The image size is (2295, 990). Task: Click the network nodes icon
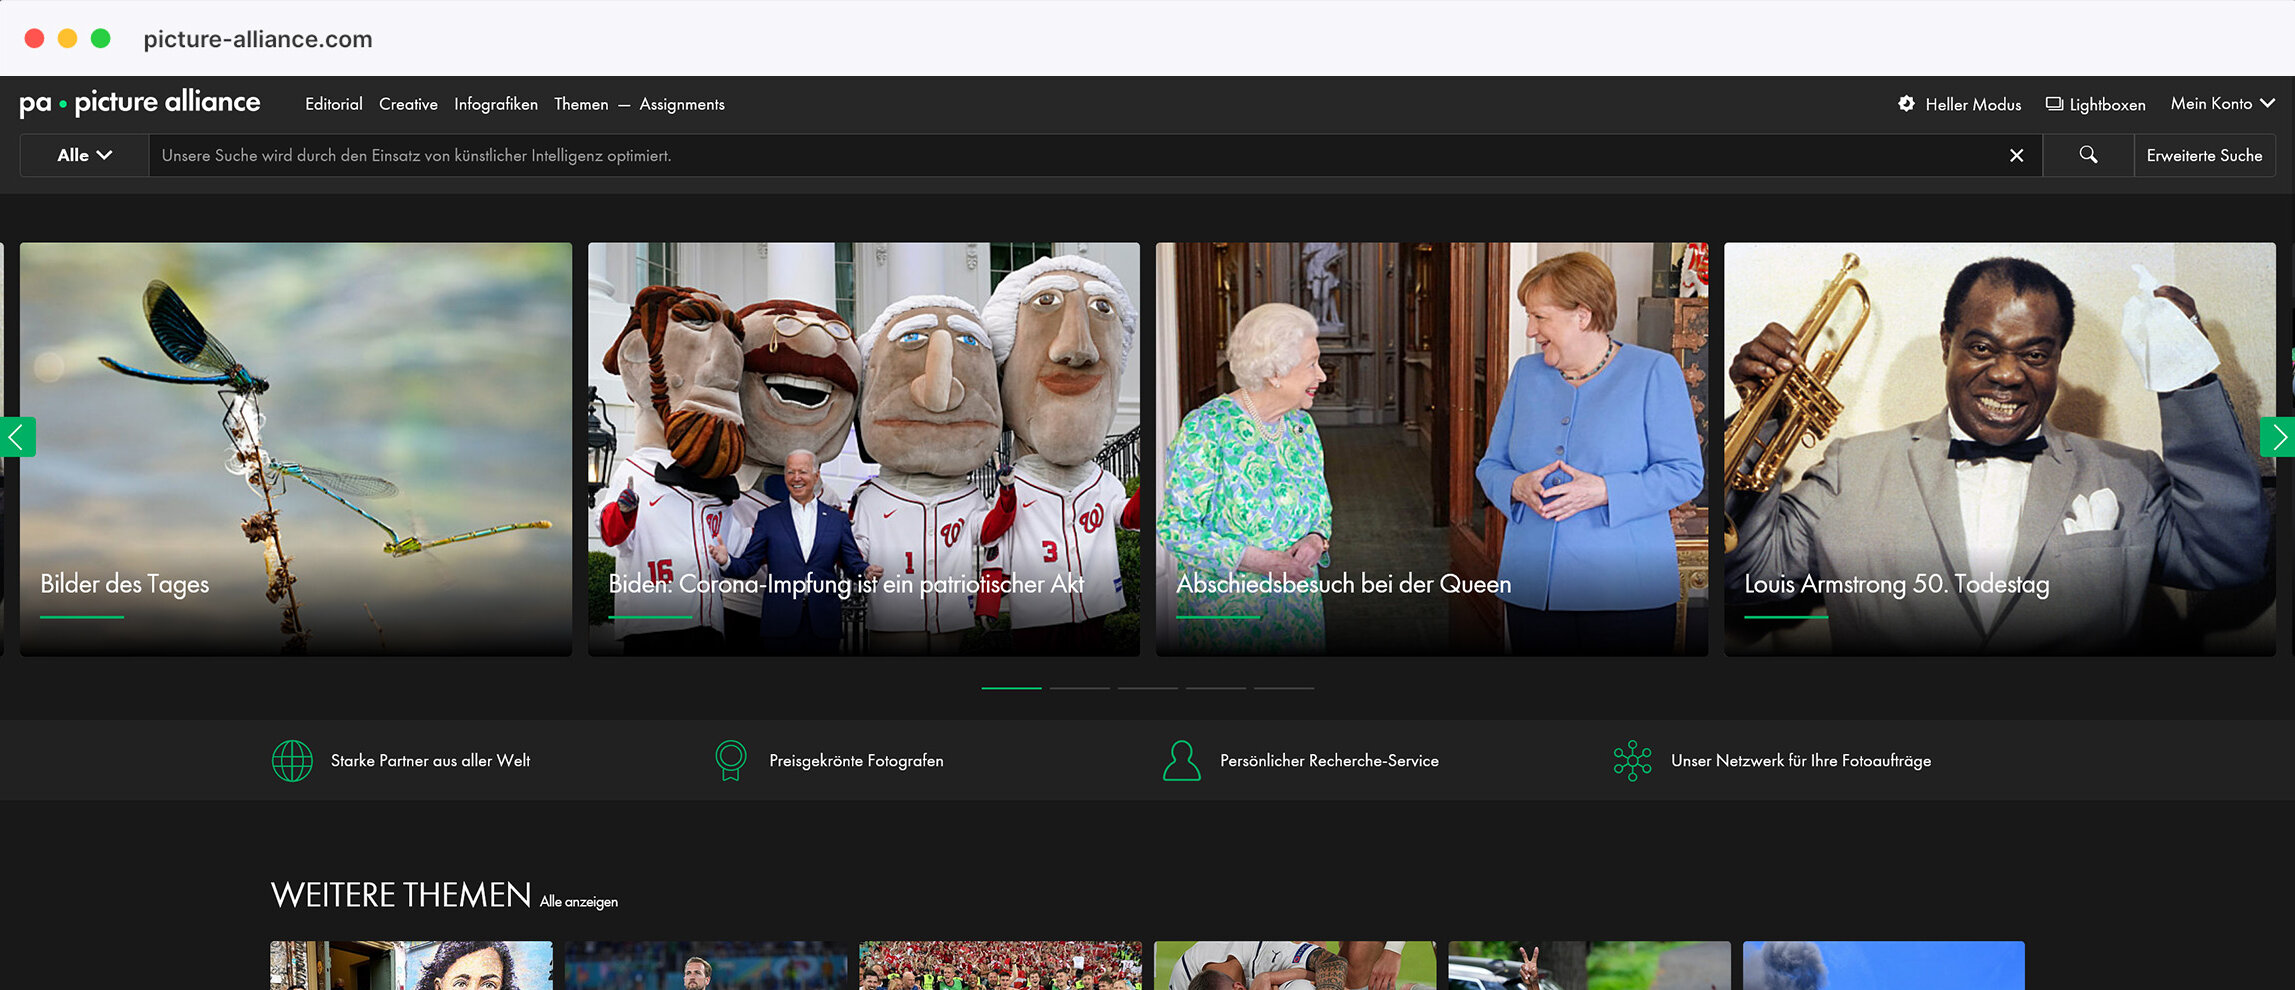tap(1632, 761)
